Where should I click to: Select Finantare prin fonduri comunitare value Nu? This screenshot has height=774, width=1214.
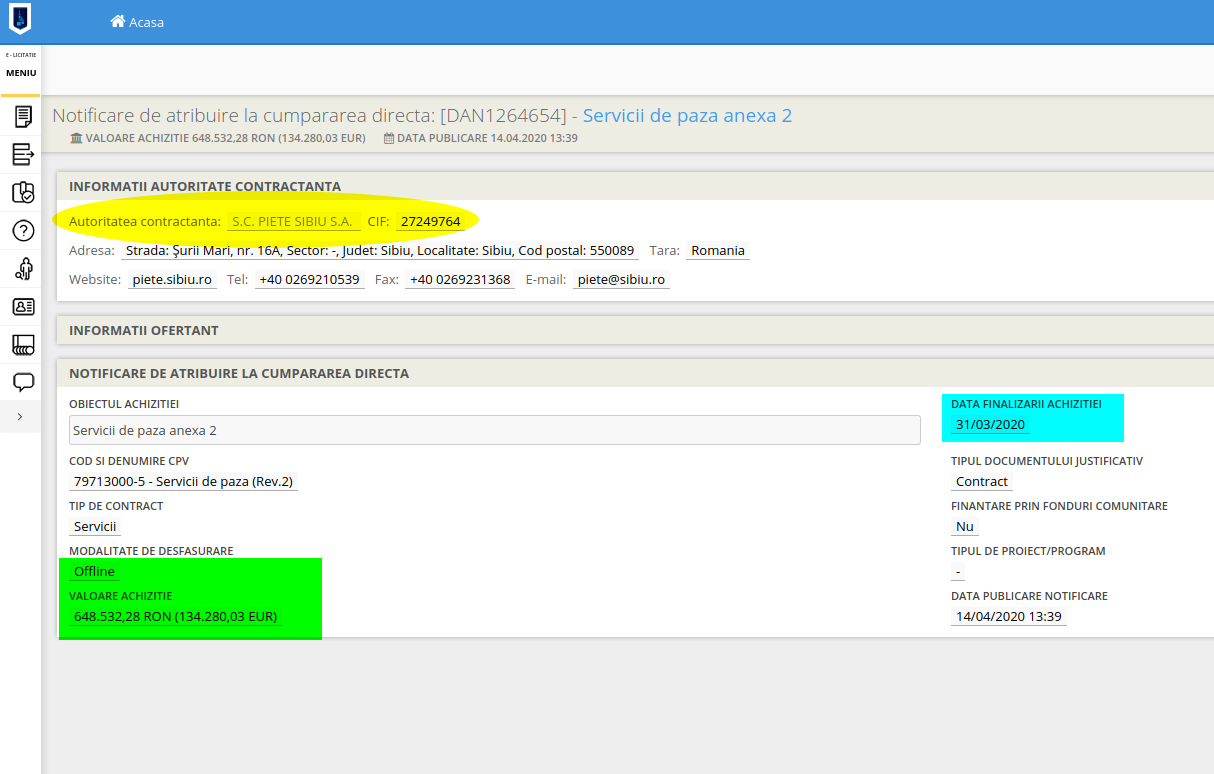pyautogui.click(x=964, y=527)
